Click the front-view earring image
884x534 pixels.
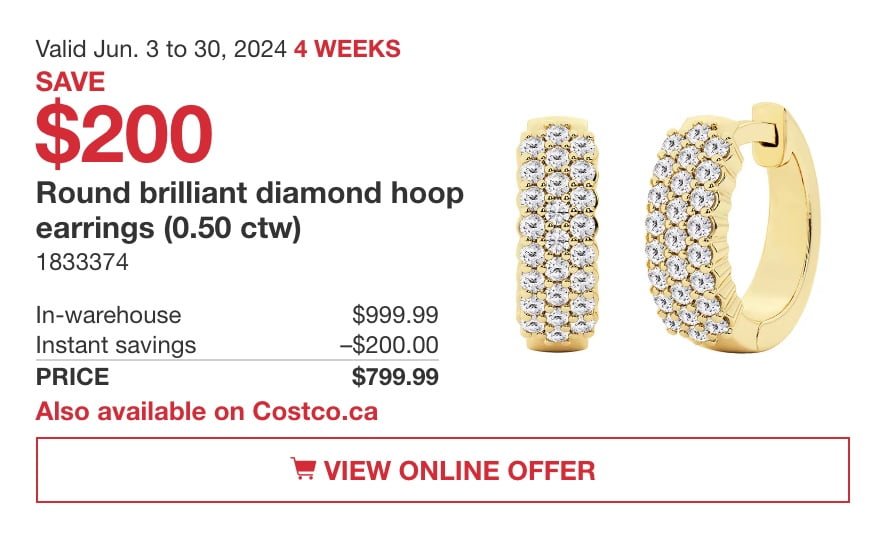557,235
